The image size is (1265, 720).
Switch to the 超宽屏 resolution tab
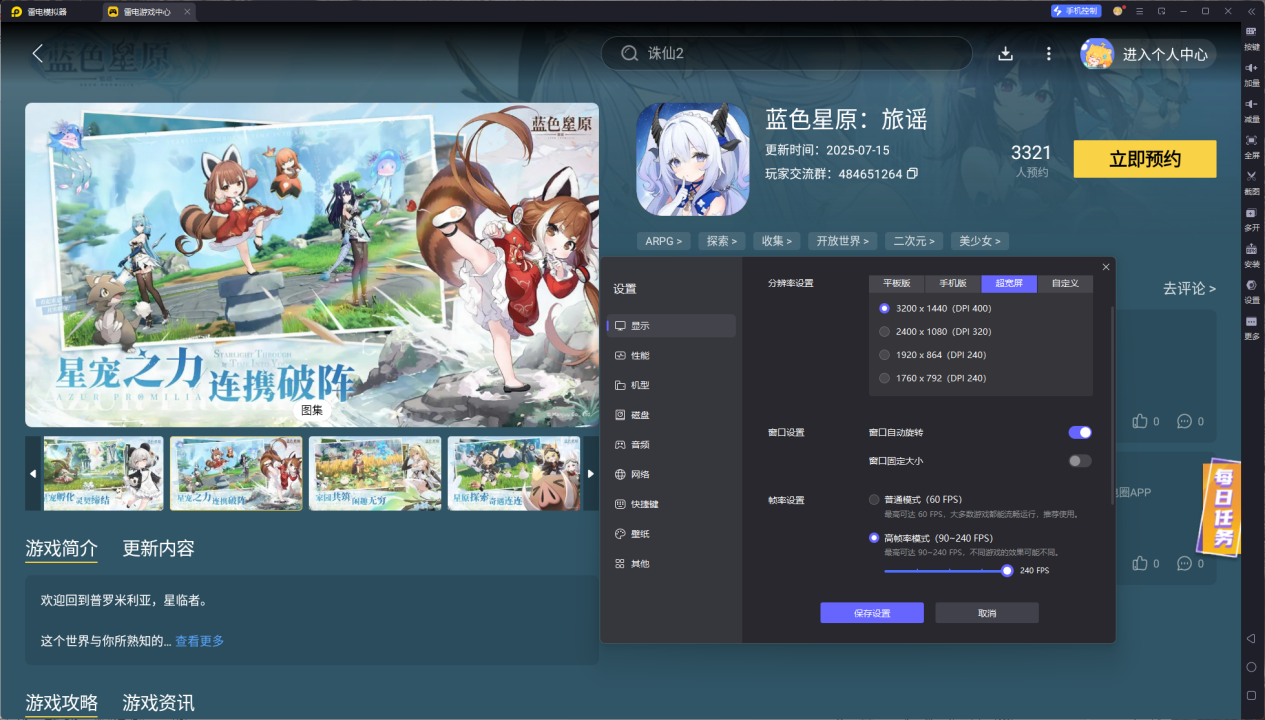point(1009,283)
